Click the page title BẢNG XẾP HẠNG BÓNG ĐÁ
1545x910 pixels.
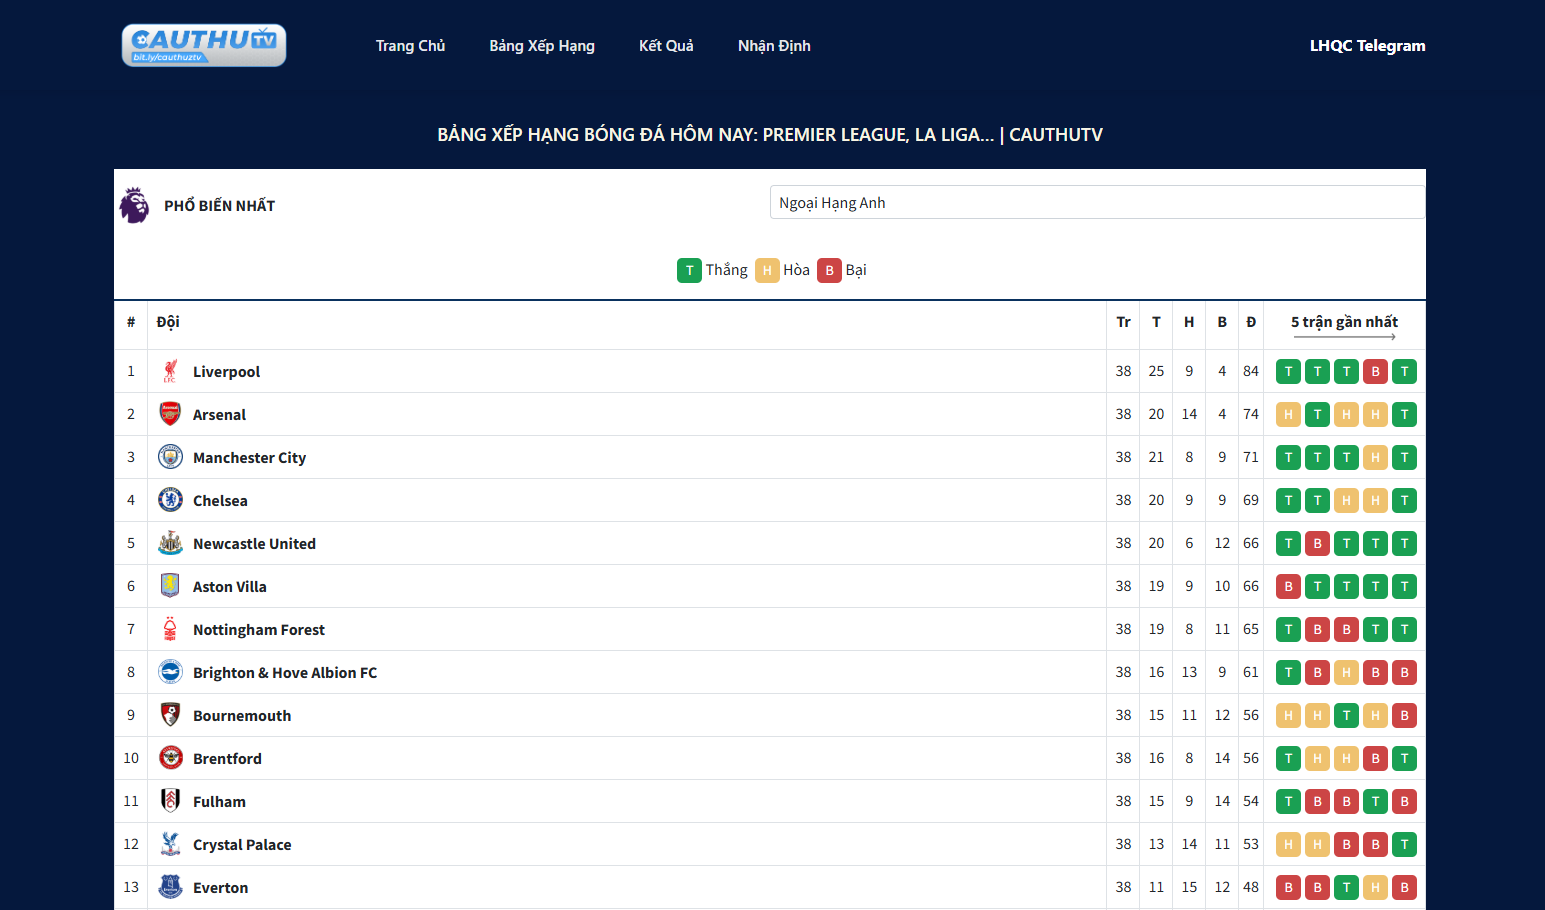pos(770,135)
